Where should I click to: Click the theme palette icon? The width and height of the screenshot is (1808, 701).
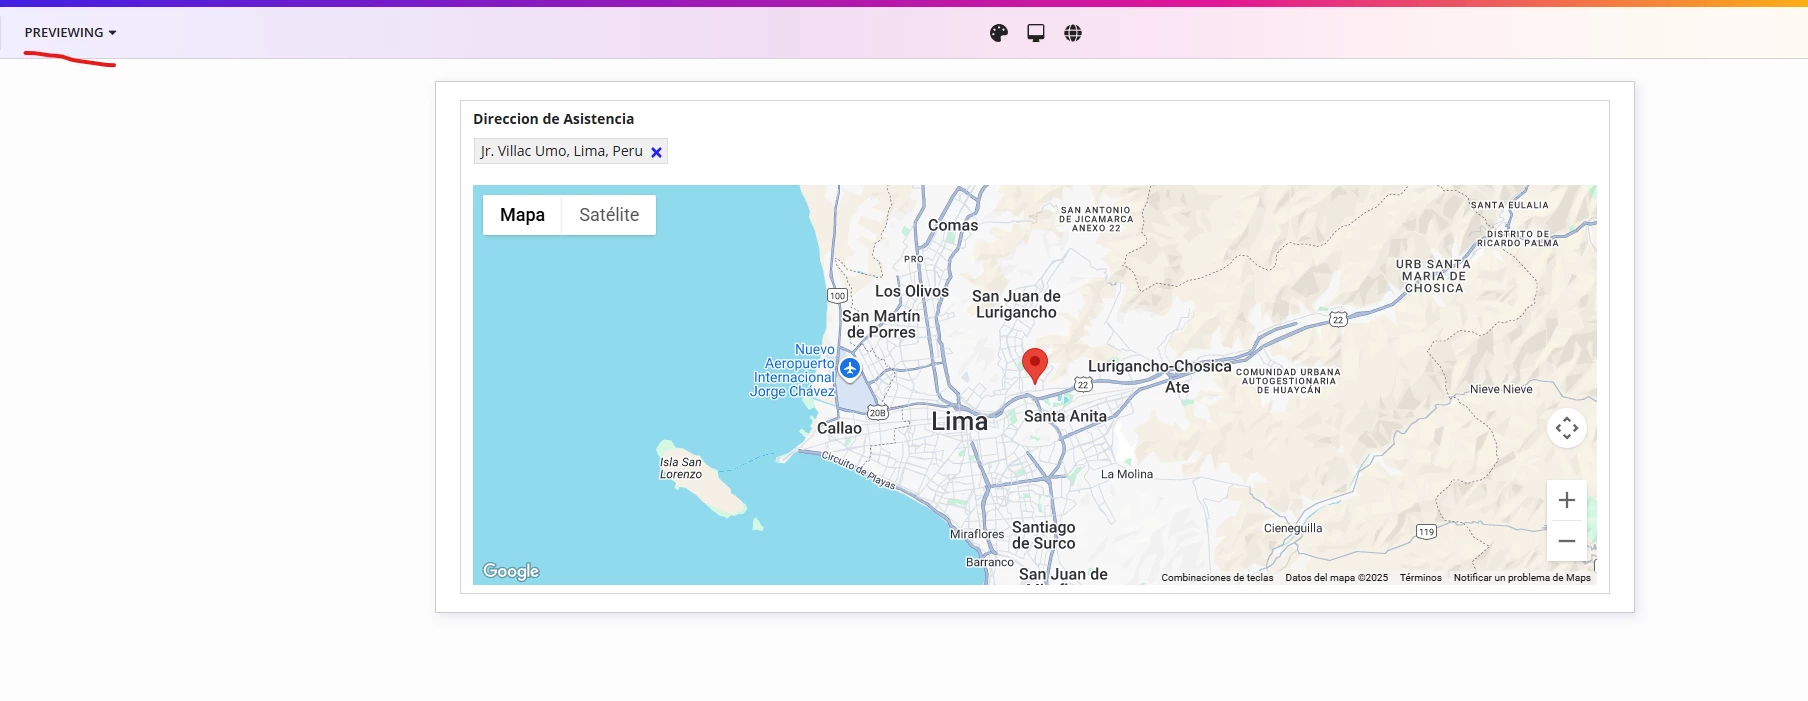[x=999, y=33]
